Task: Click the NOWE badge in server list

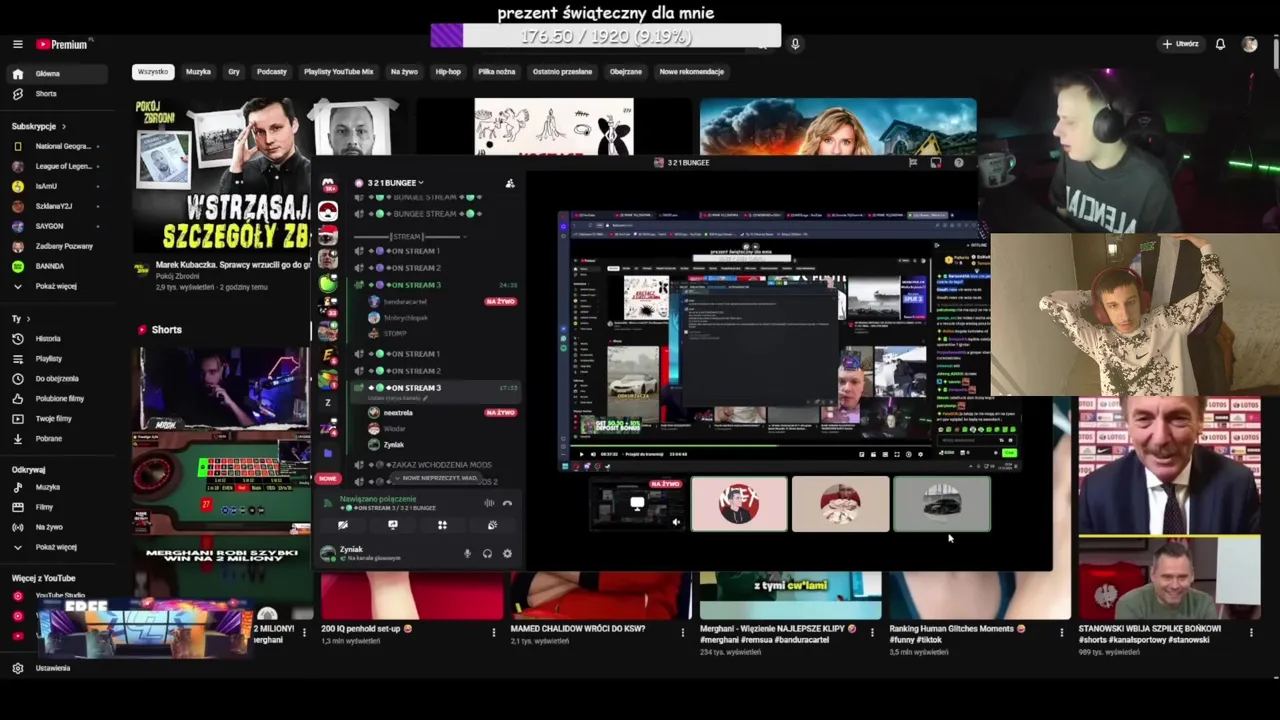Action: point(328,479)
